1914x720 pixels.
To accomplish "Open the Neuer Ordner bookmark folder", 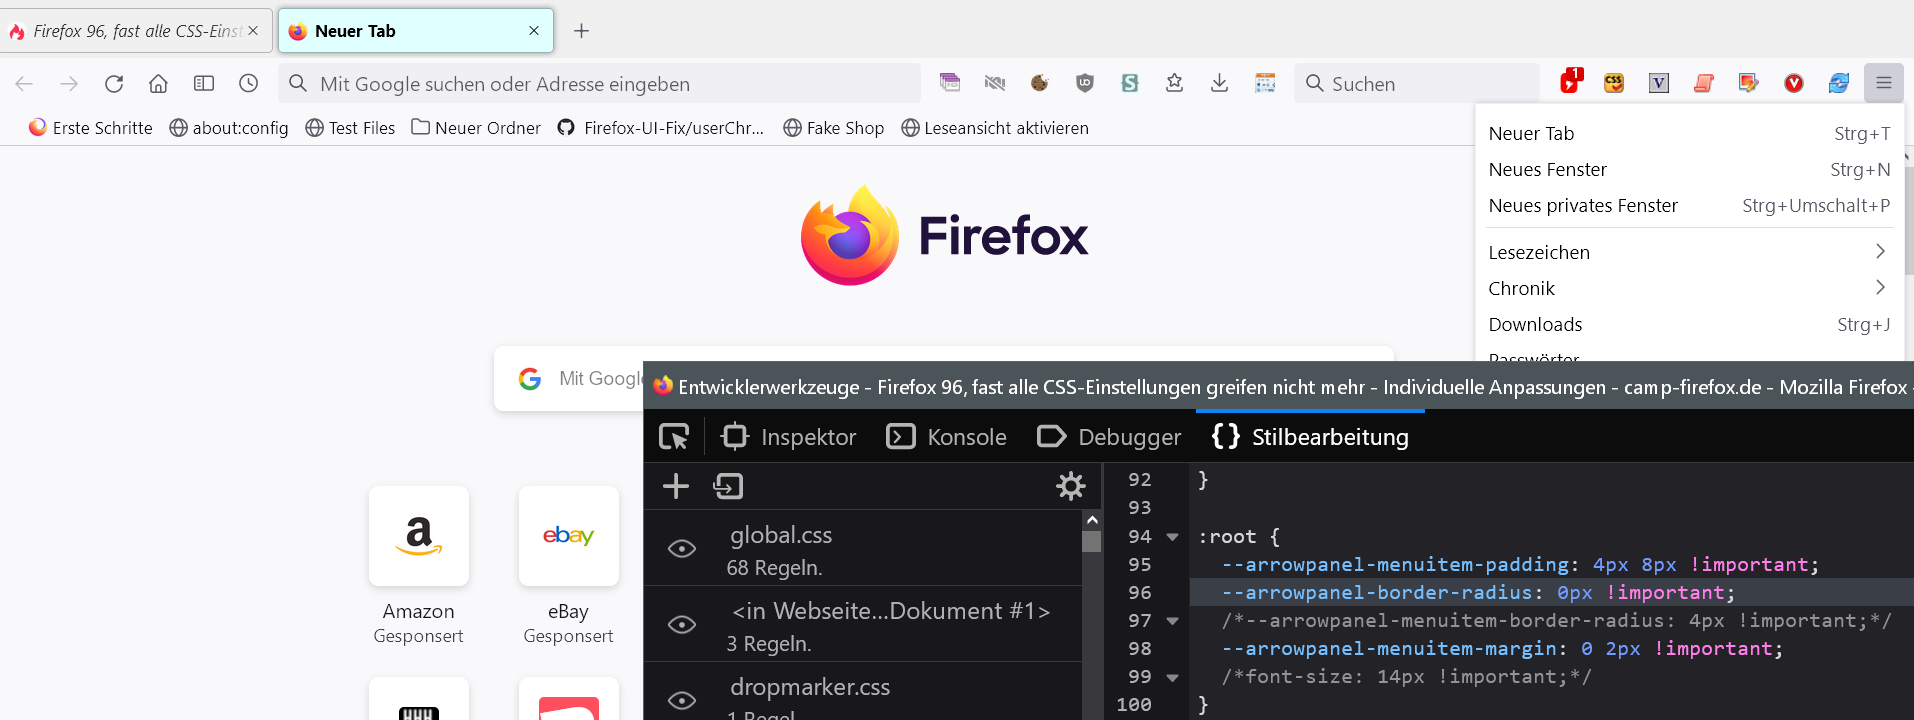I will 476,128.
